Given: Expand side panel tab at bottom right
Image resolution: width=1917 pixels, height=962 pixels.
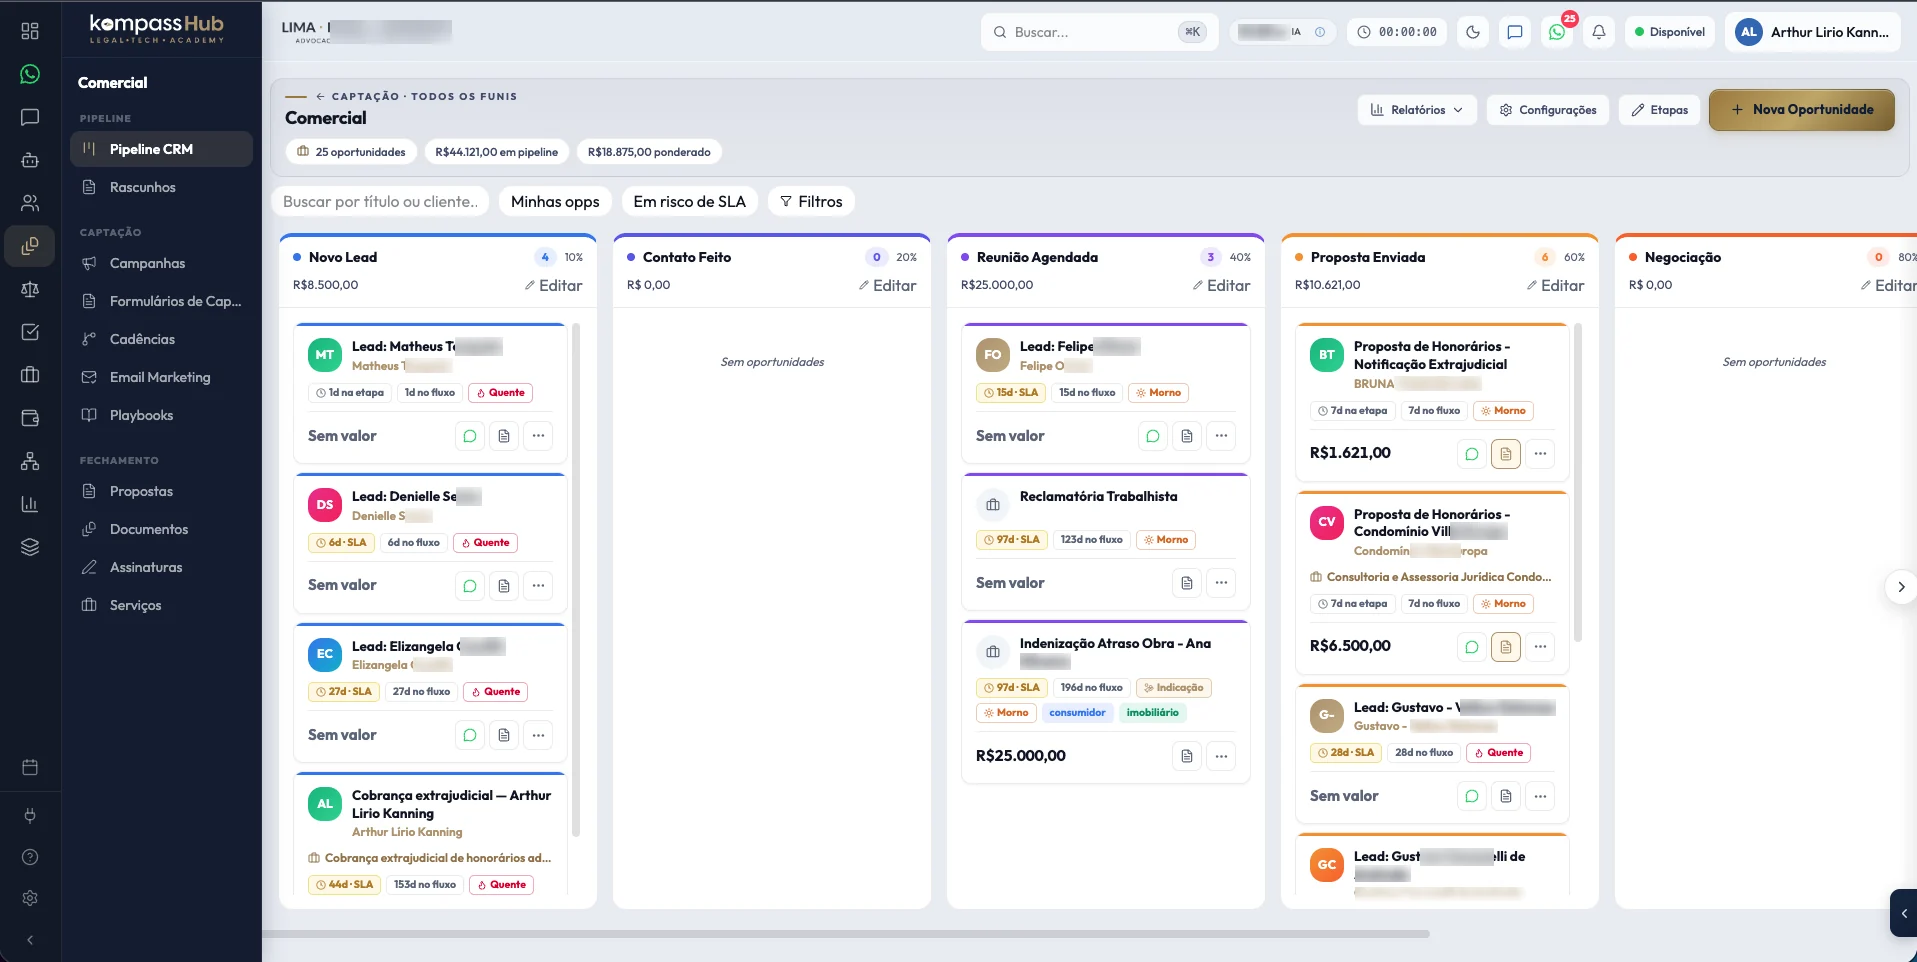Looking at the screenshot, I should (x=1904, y=913).
